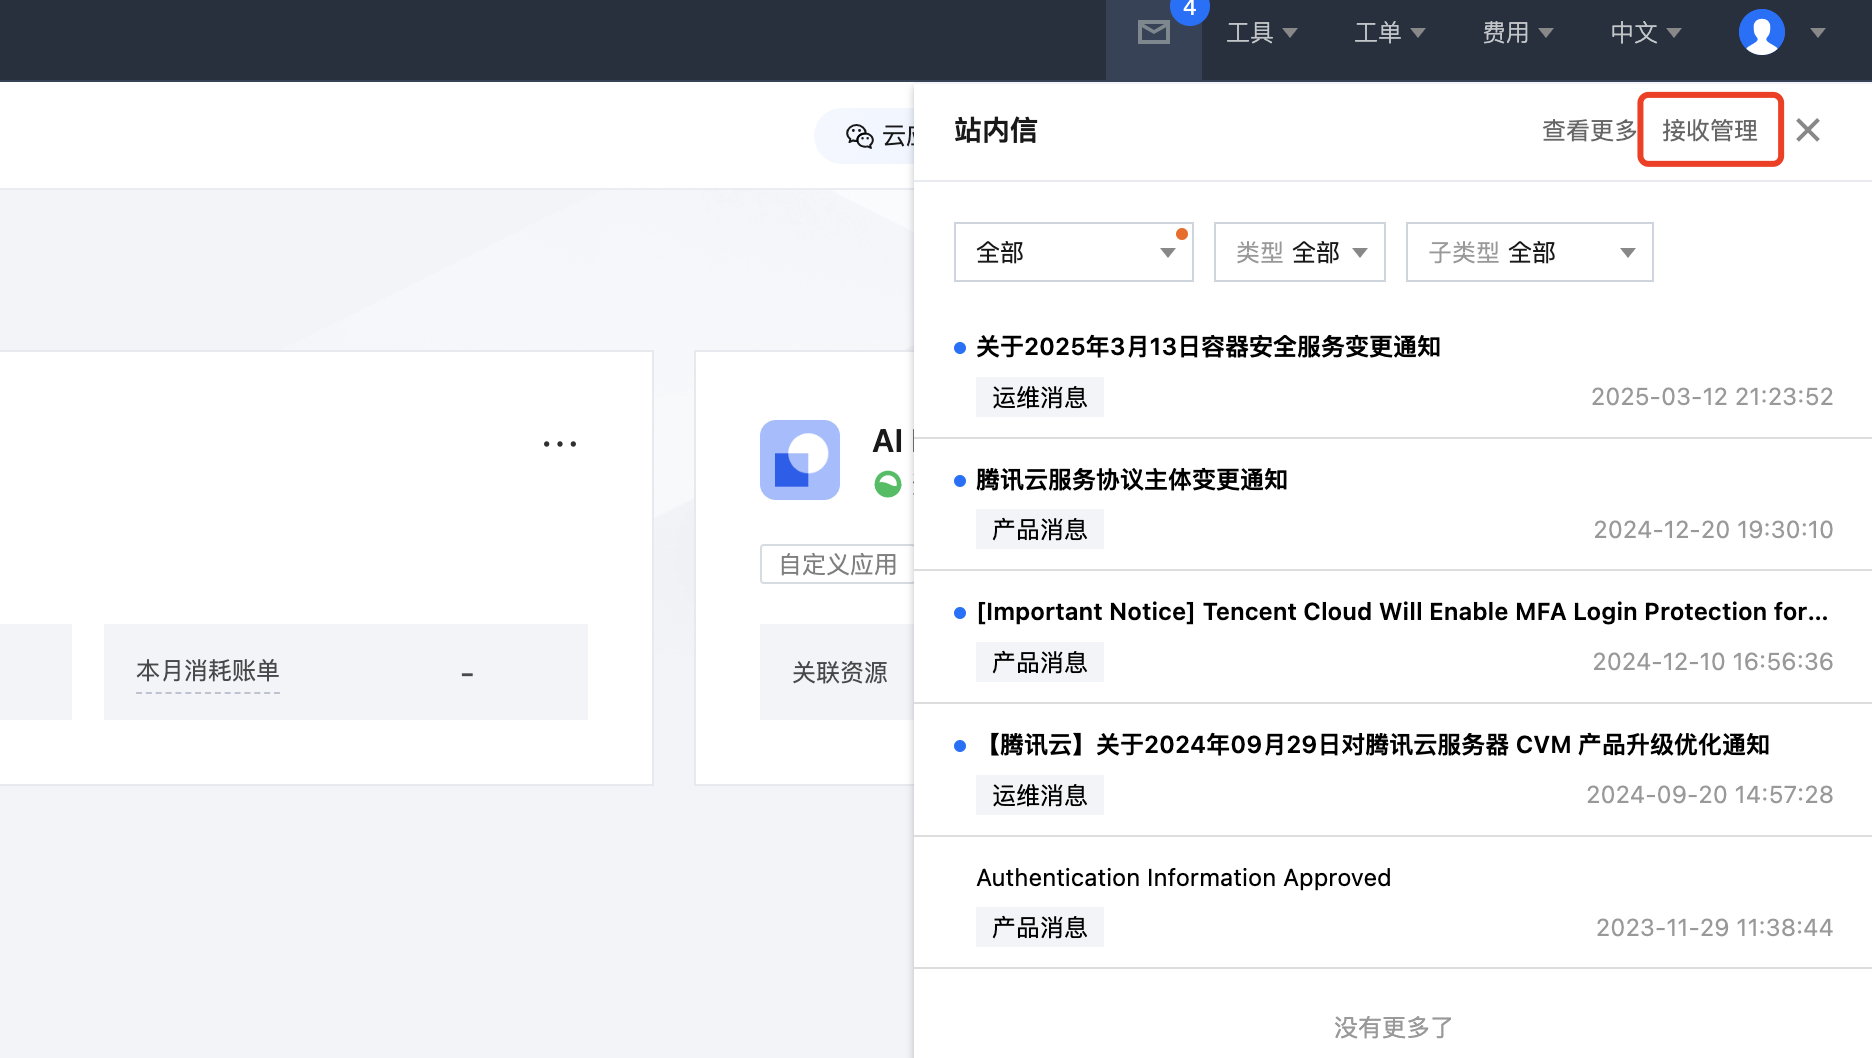Click the user avatar icon
Screen dimensions: 1872x1058
1762,33
